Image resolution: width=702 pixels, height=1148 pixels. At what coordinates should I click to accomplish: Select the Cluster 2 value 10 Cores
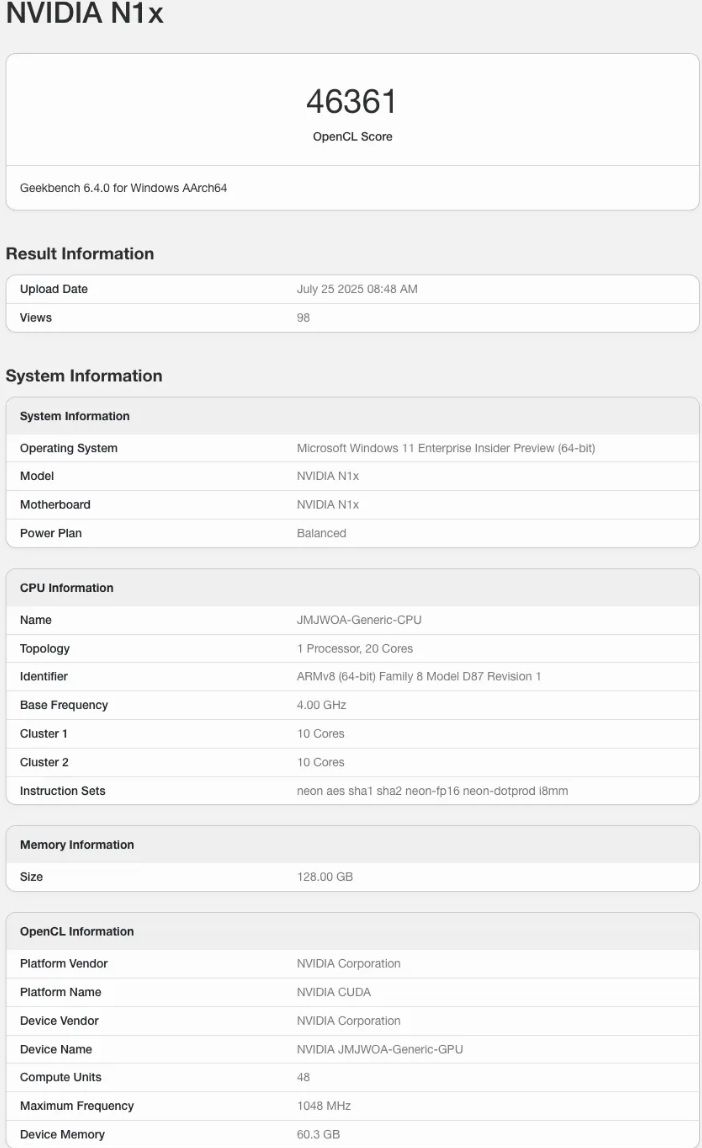[320, 762]
